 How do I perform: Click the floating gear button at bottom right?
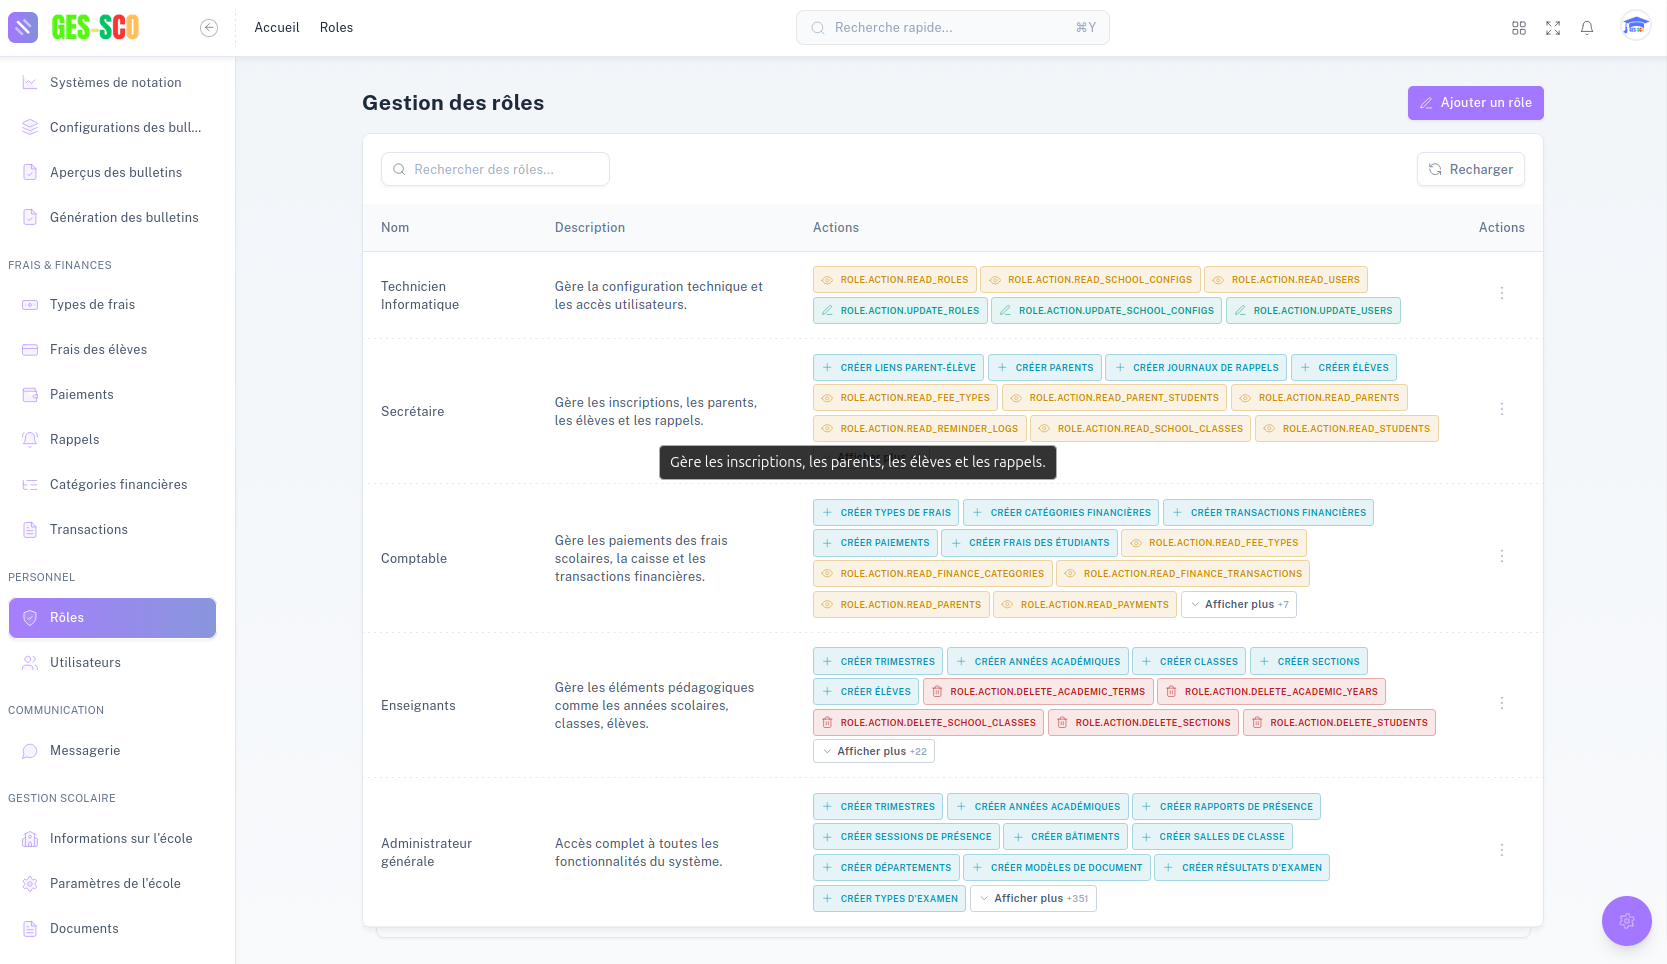(x=1626, y=920)
